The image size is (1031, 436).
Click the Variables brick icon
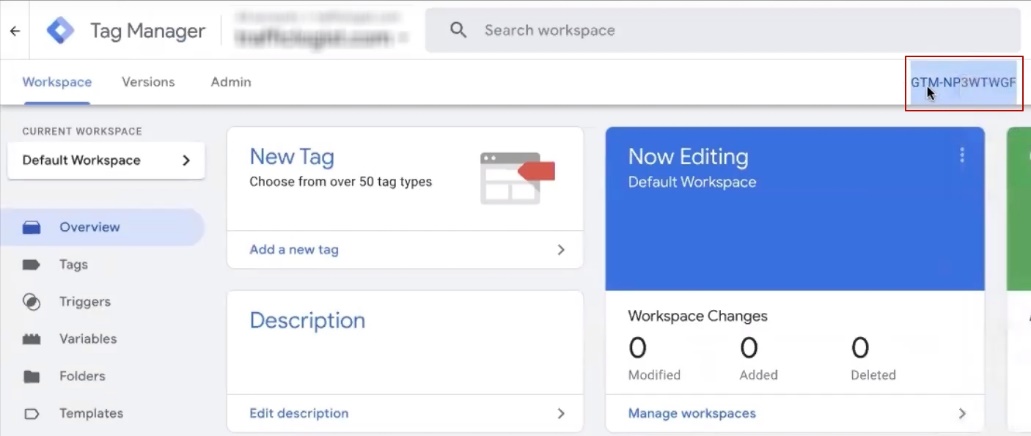(31, 339)
